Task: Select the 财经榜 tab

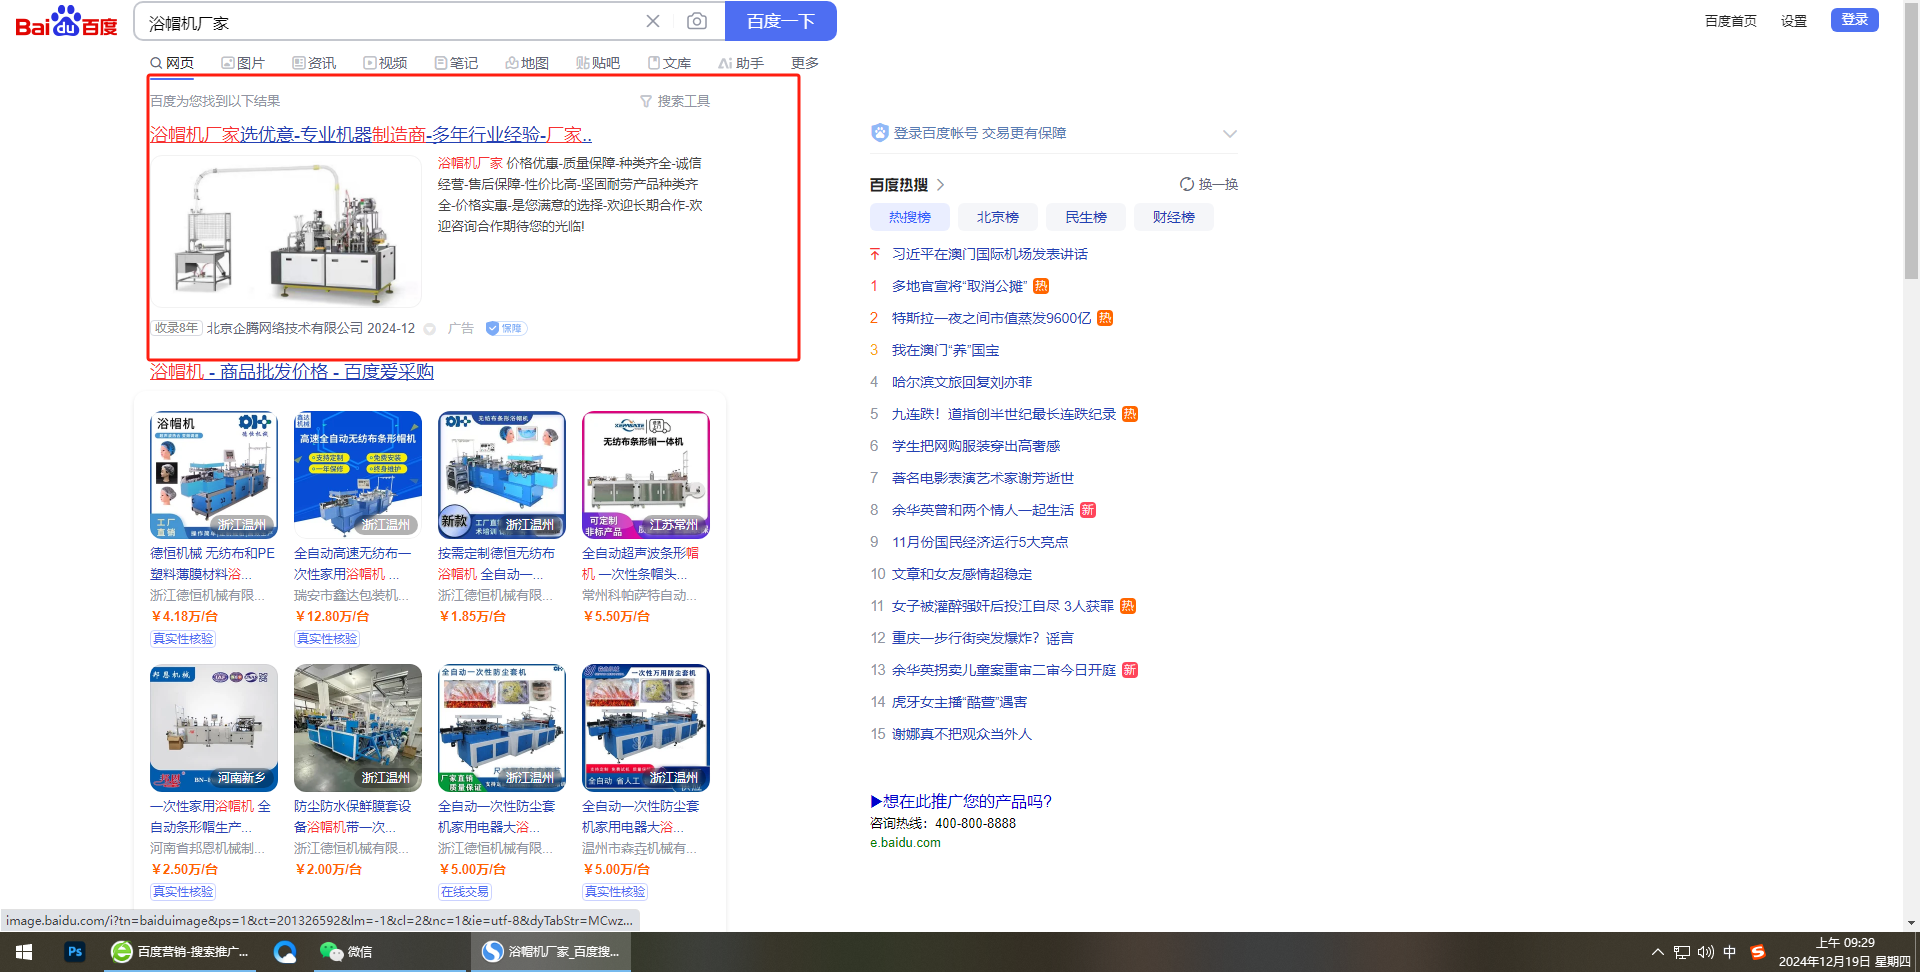Action: click(x=1174, y=217)
